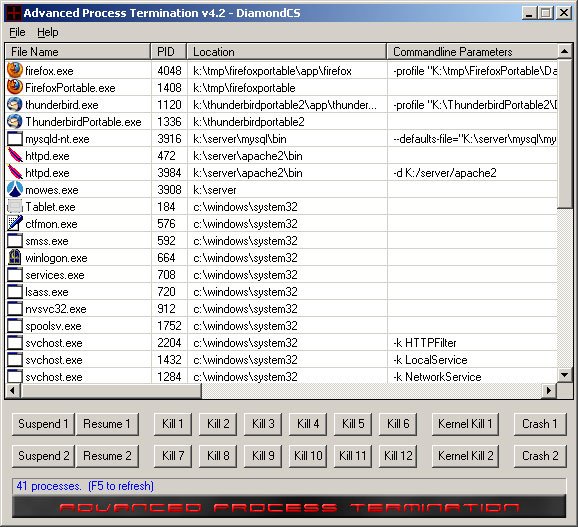The image size is (578, 527).
Task: Click the feather icon of httpd.exe PID 472
Action: [x=15, y=156]
